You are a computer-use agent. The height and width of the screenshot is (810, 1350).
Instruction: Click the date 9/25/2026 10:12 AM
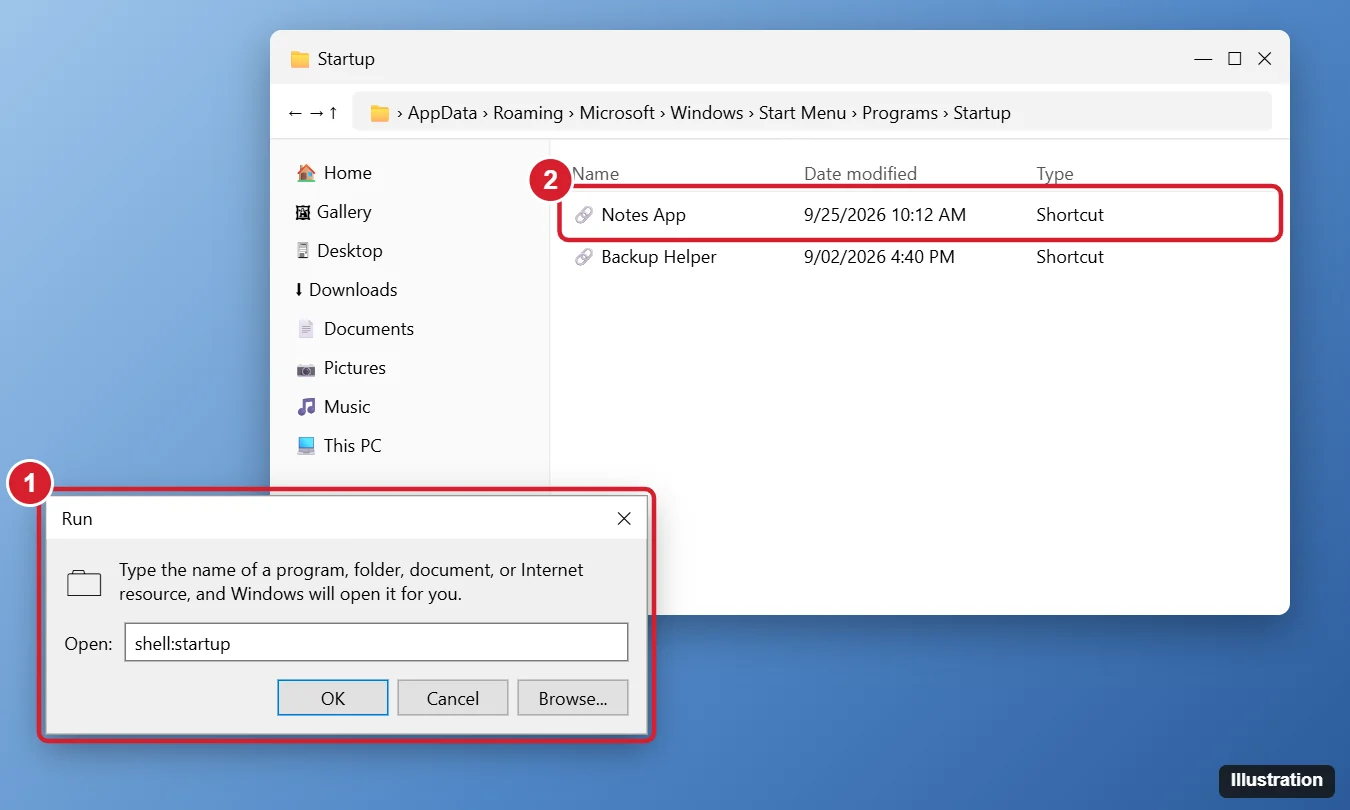tap(885, 215)
